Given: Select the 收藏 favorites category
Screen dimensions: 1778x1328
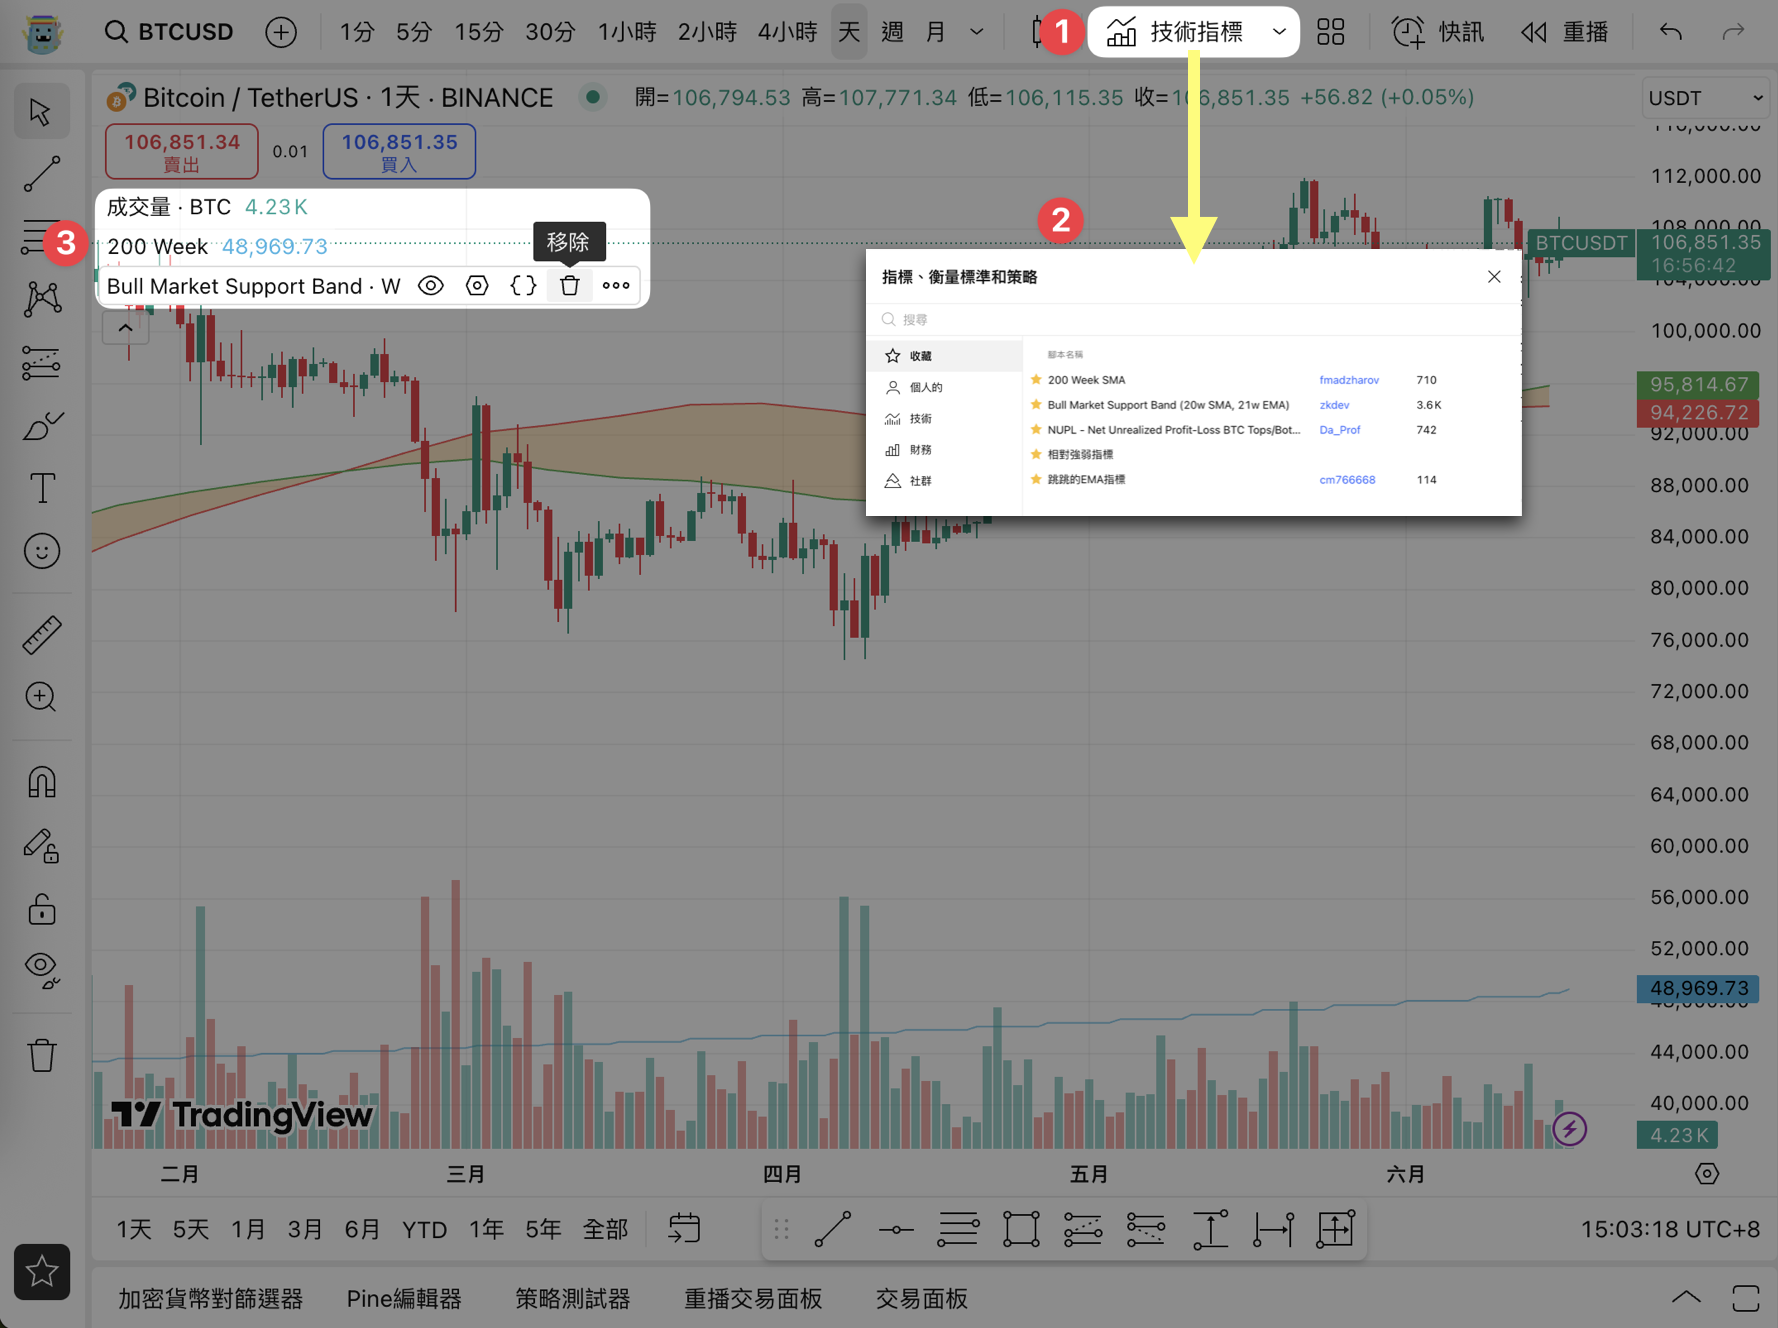Looking at the screenshot, I should coord(945,356).
